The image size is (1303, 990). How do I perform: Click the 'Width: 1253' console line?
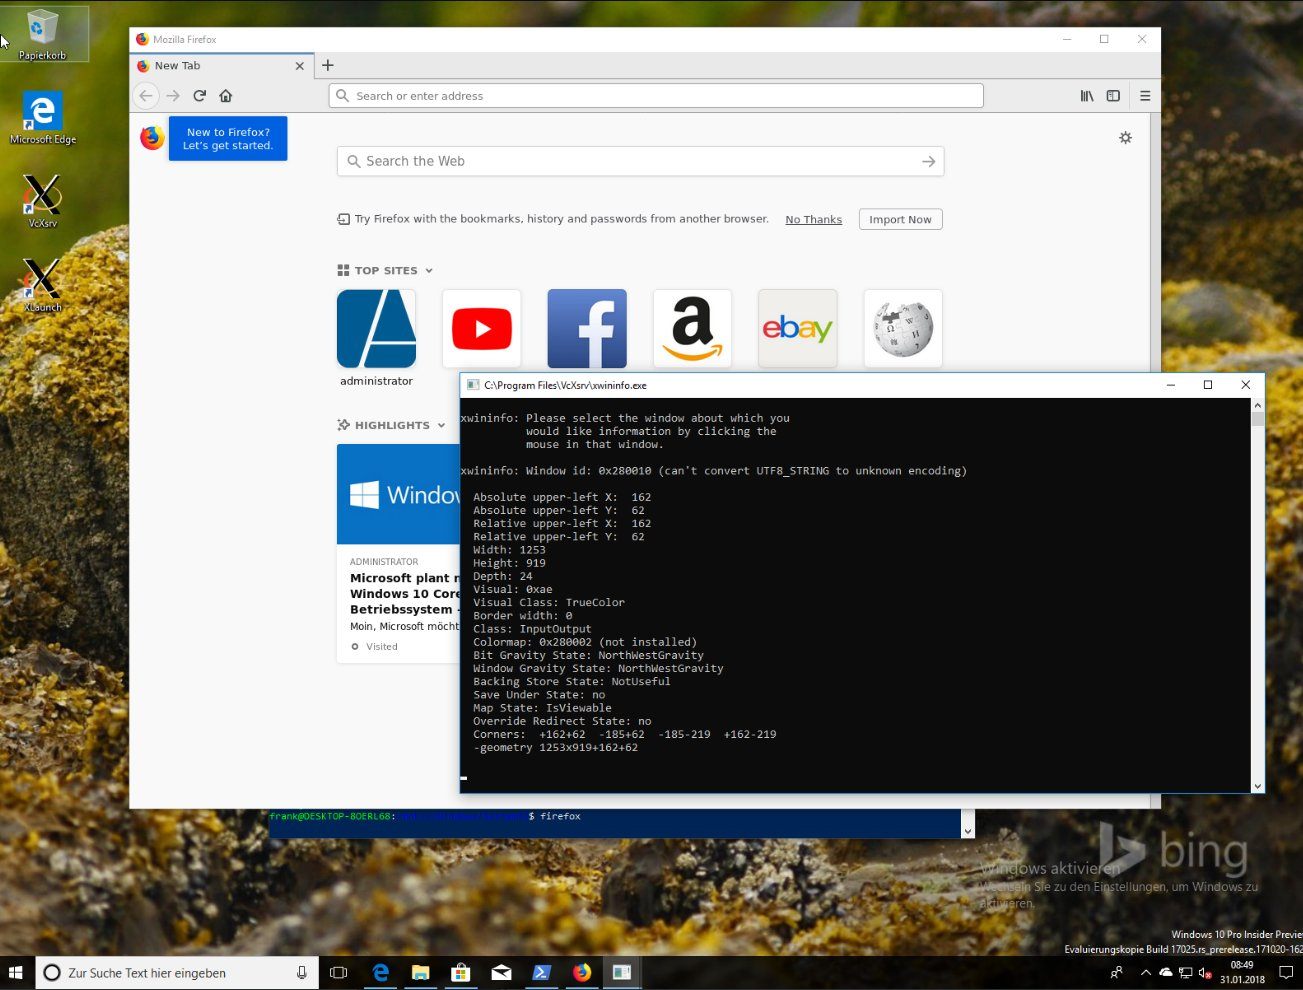click(x=509, y=550)
